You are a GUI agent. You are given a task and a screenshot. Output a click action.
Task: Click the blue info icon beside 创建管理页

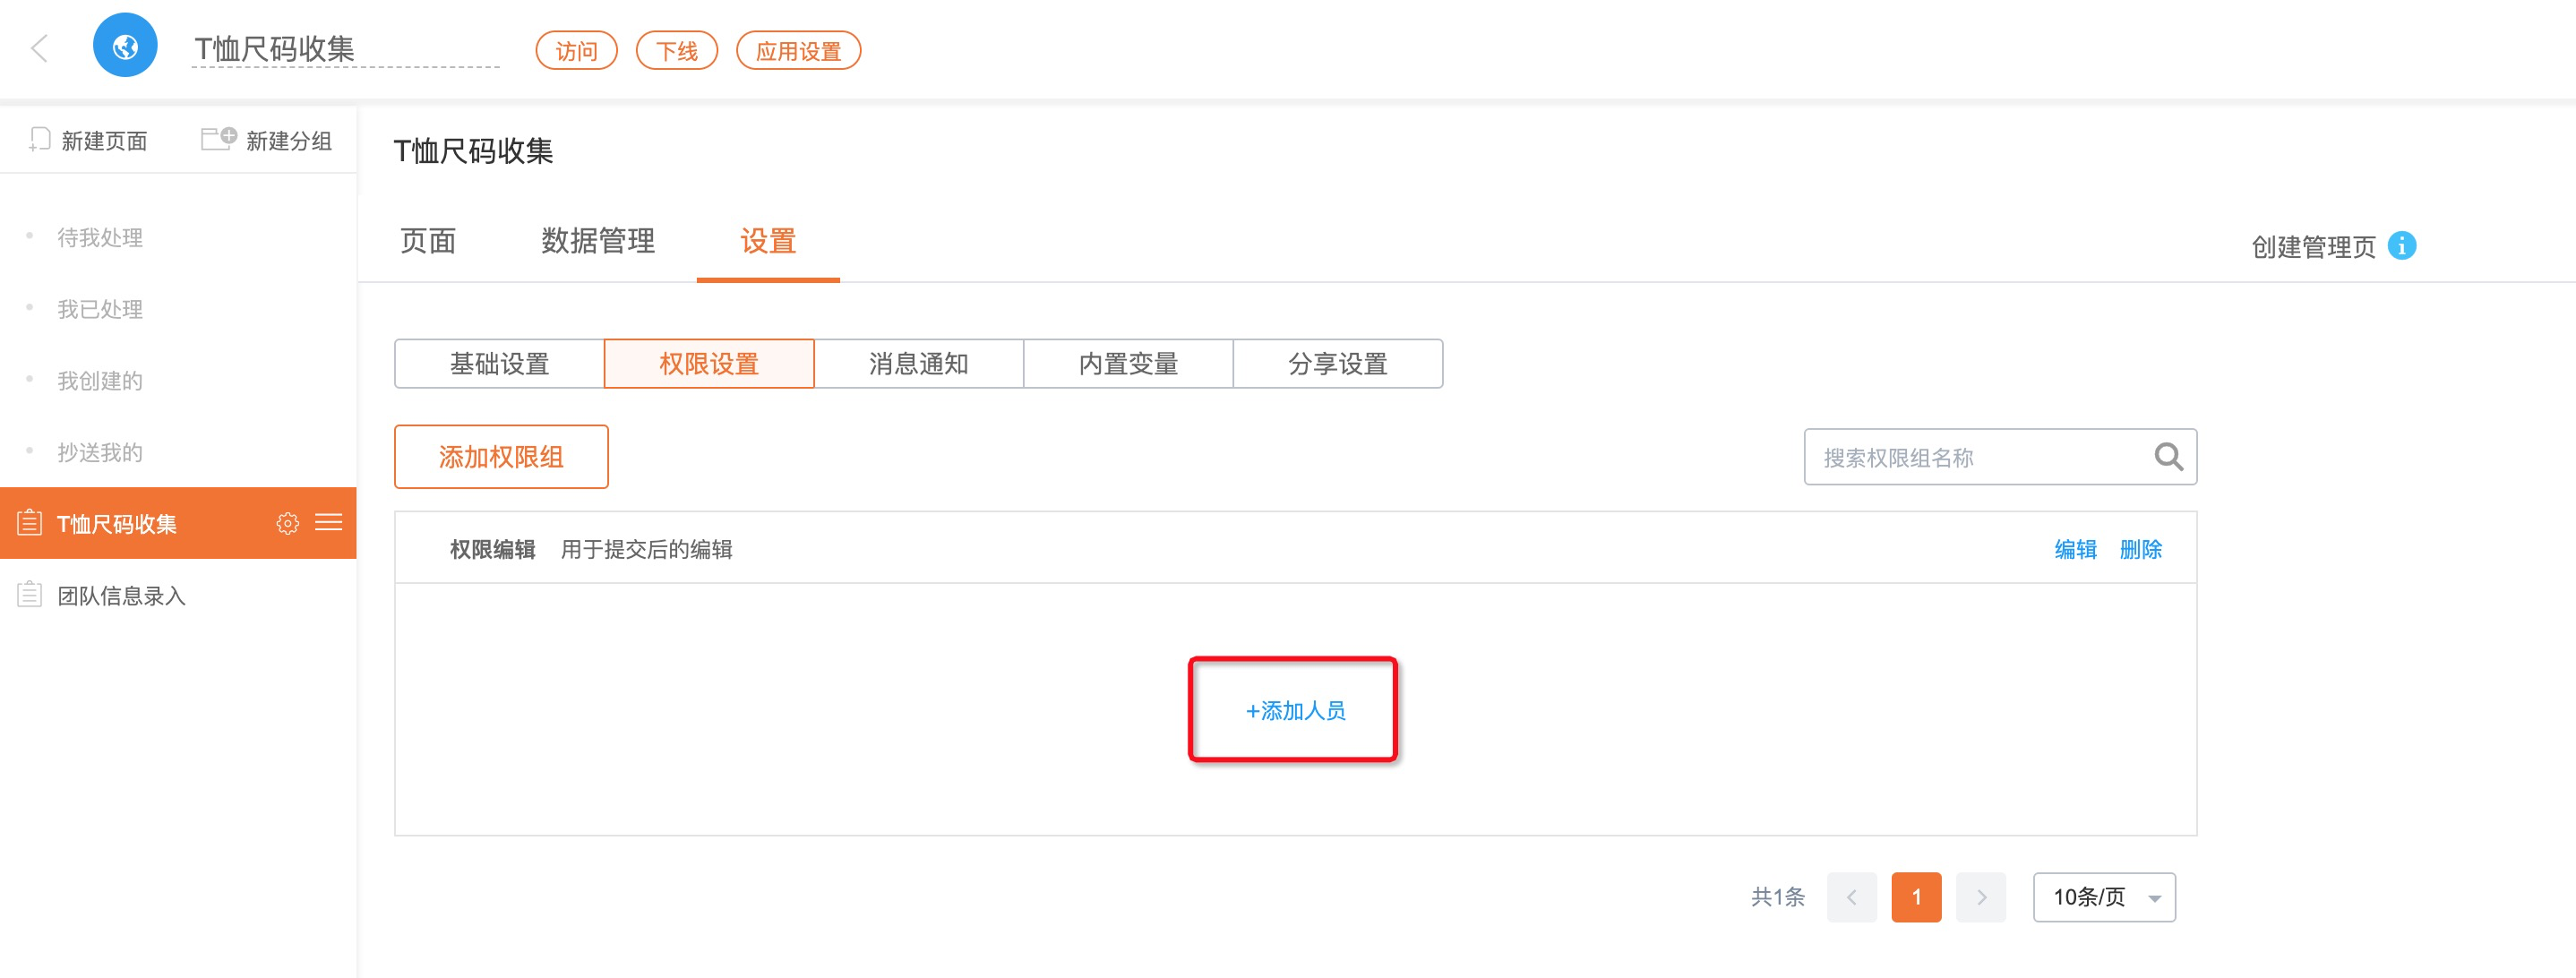tap(2401, 246)
